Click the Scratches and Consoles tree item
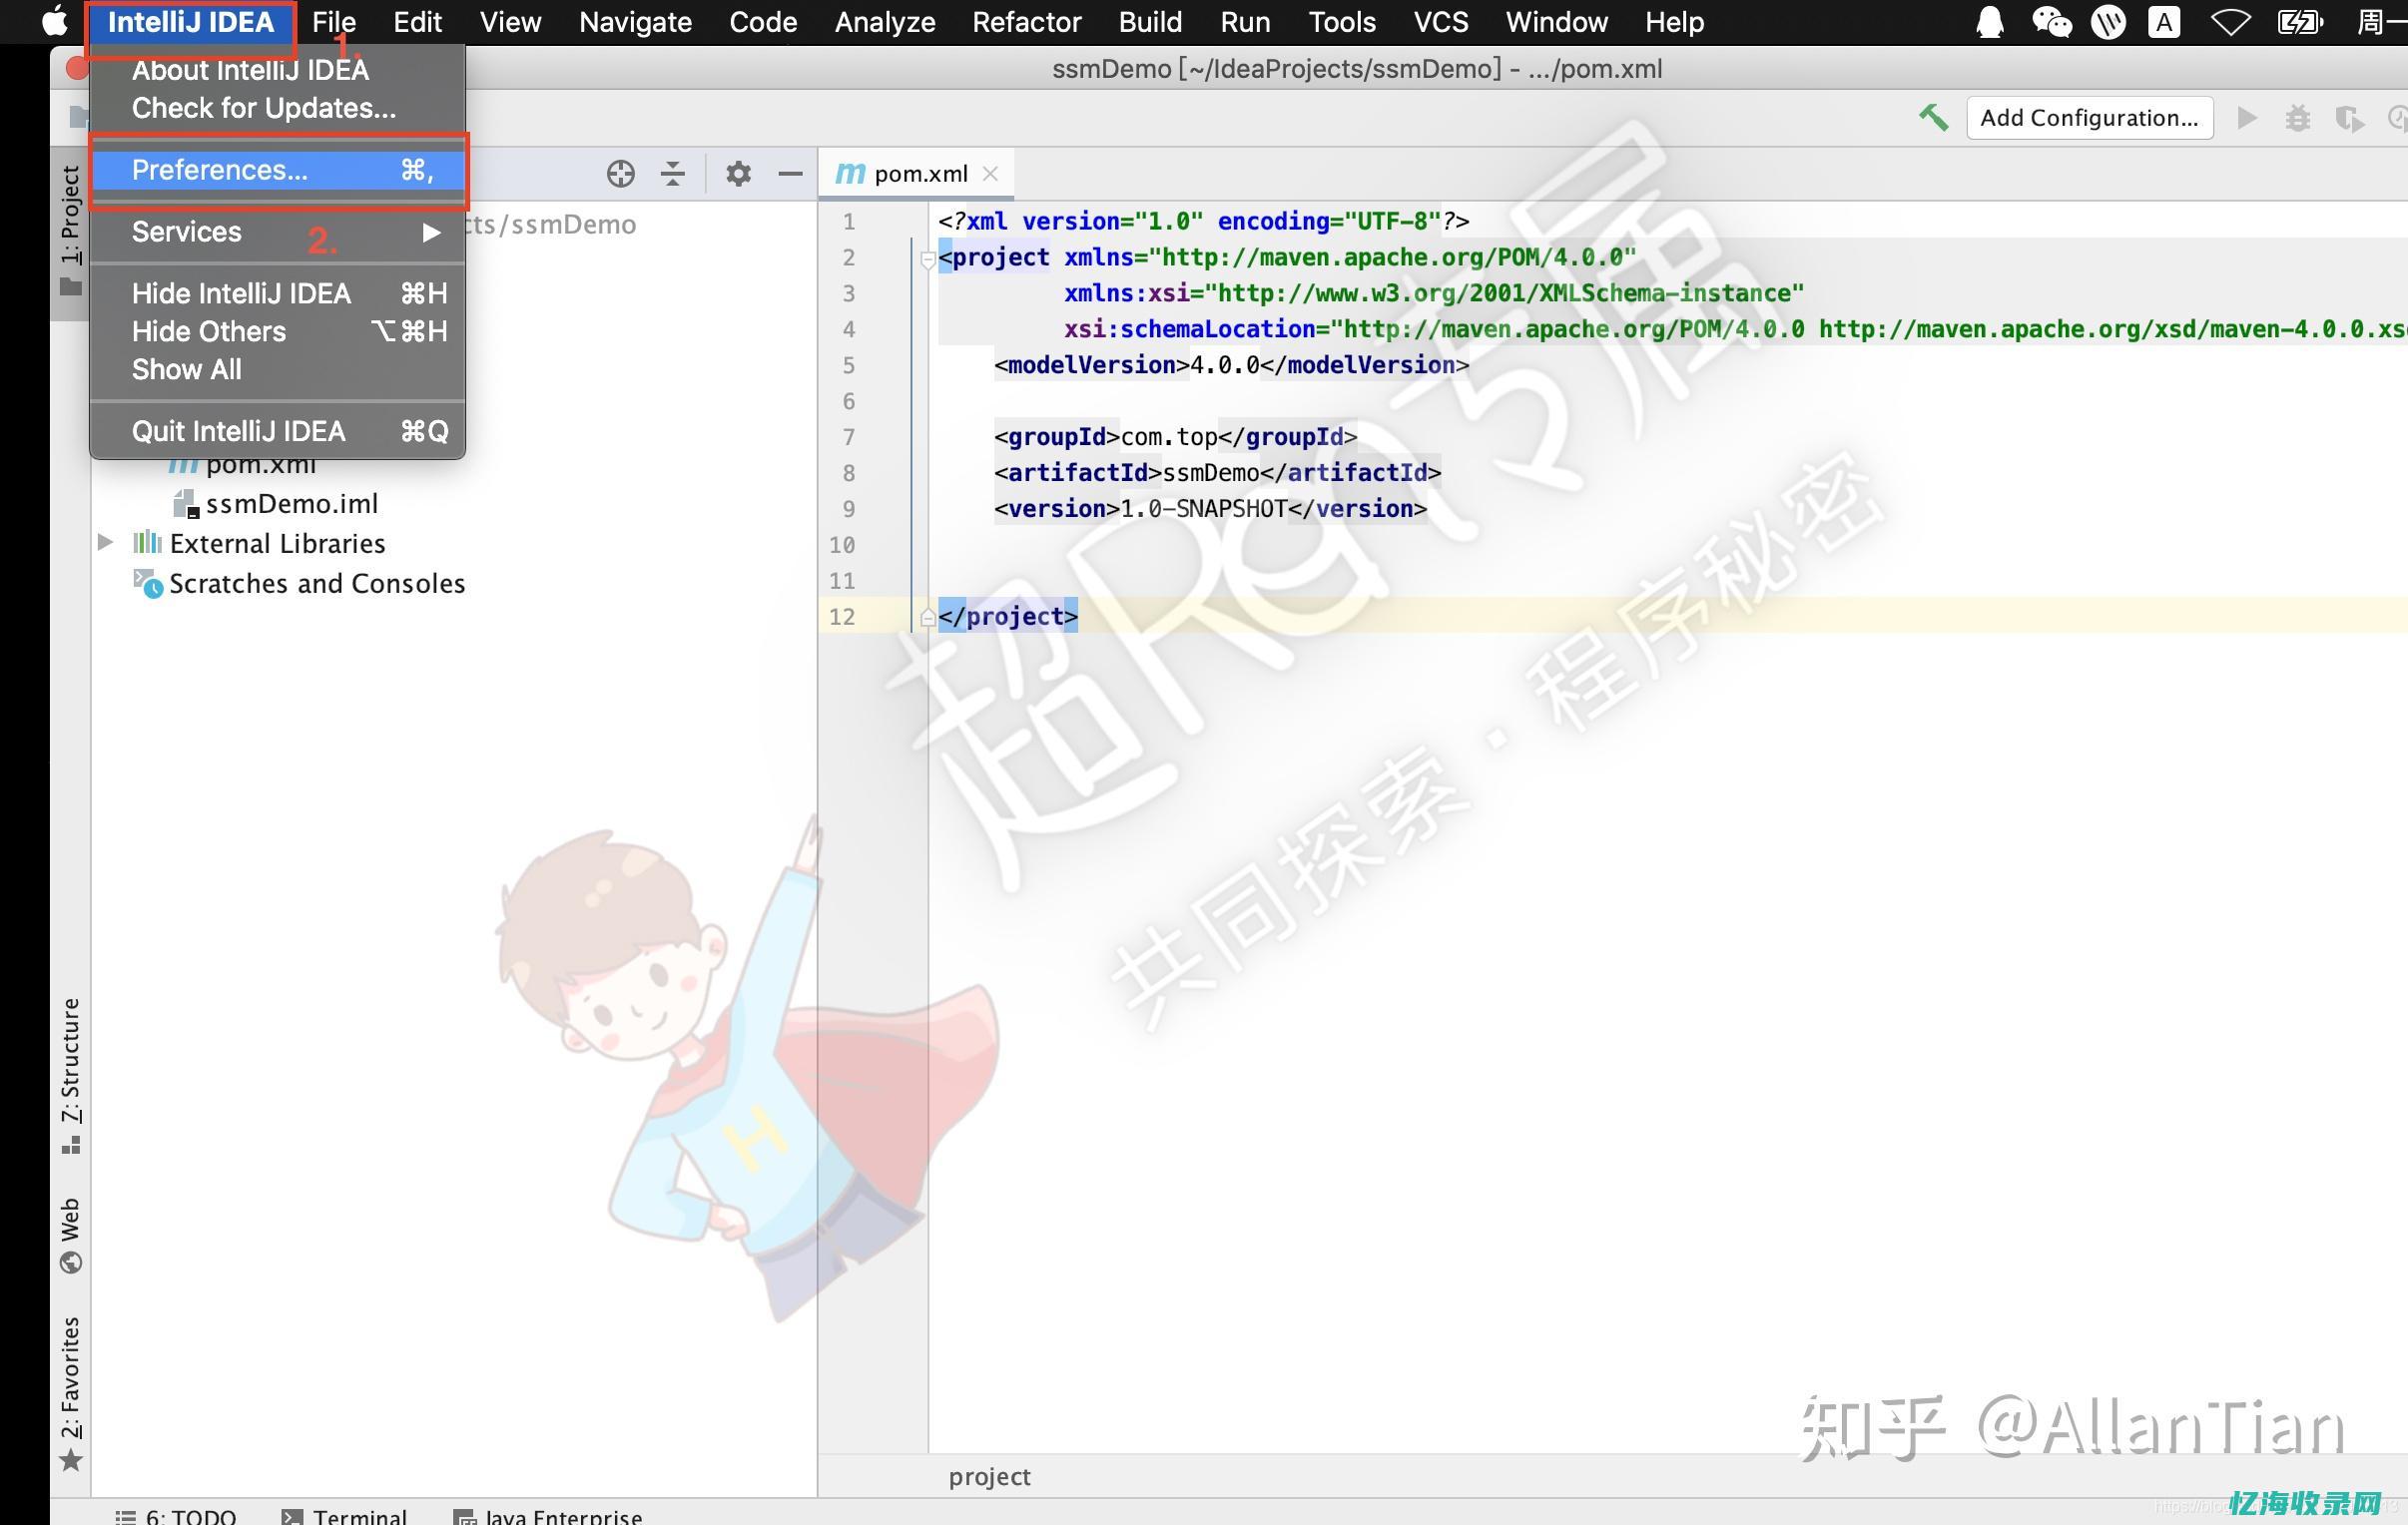 [x=315, y=583]
